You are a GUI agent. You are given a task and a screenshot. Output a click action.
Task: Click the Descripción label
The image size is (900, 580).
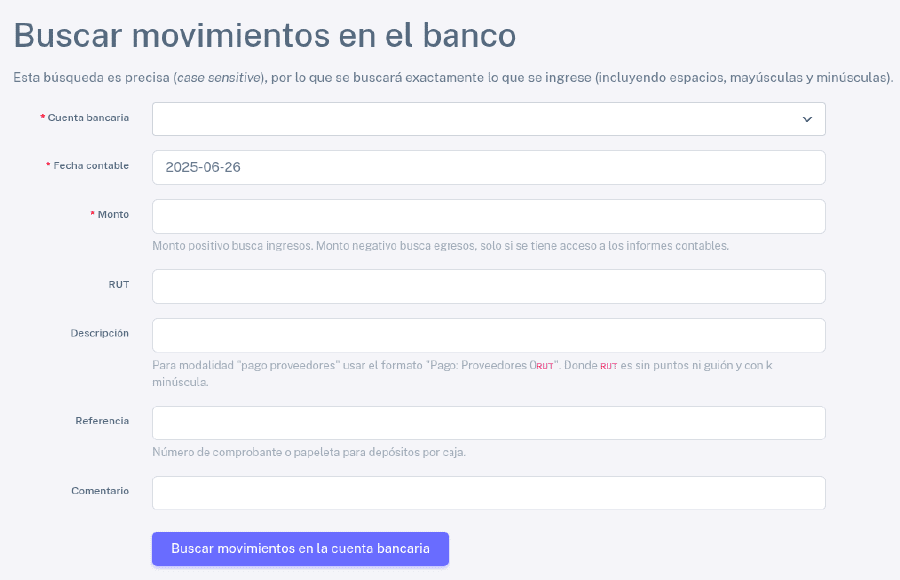99,333
